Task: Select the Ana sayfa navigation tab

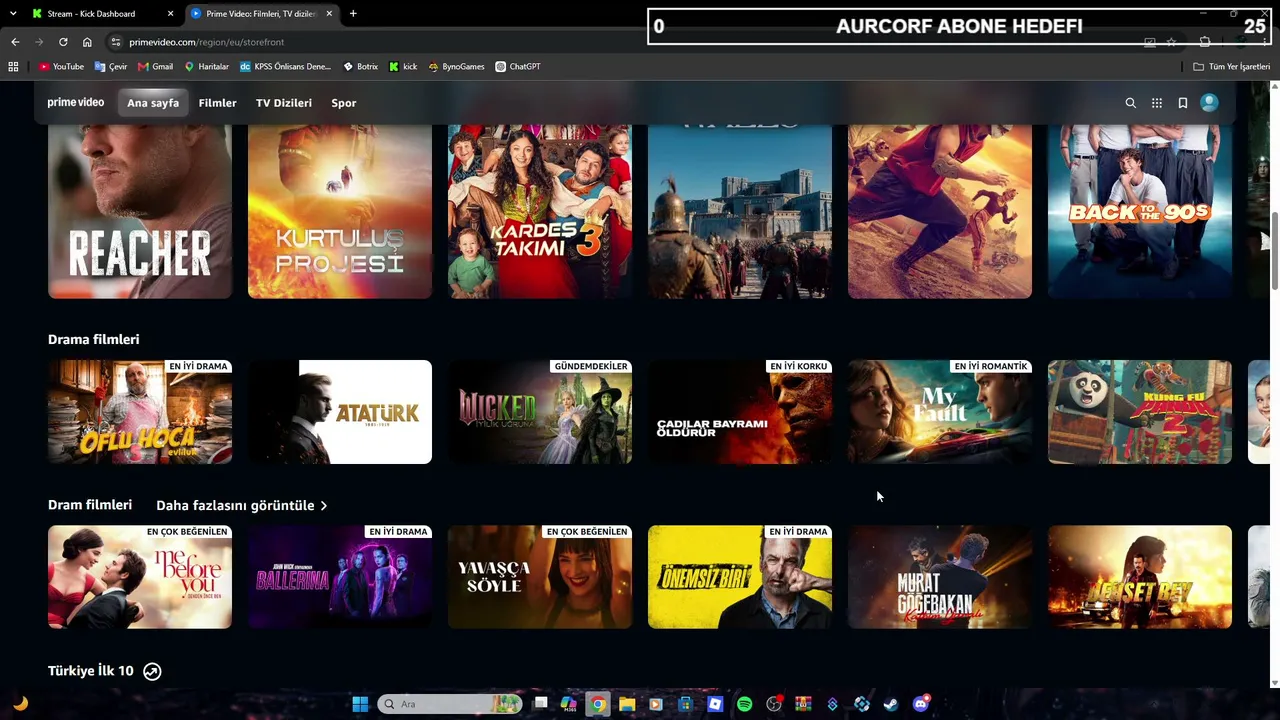Action: [153, 103]
